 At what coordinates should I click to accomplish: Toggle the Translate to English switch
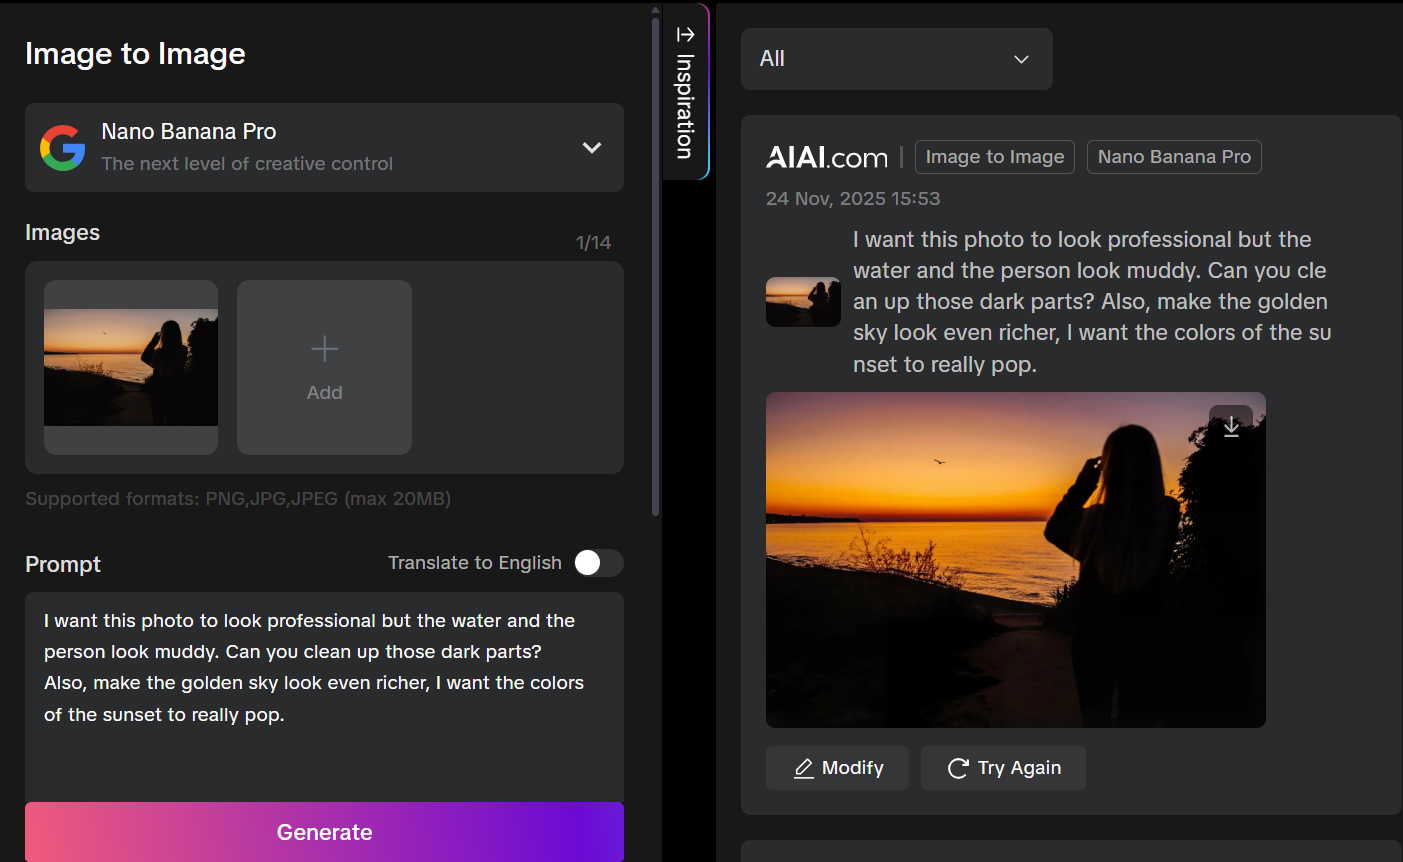[x=598, y=563]
